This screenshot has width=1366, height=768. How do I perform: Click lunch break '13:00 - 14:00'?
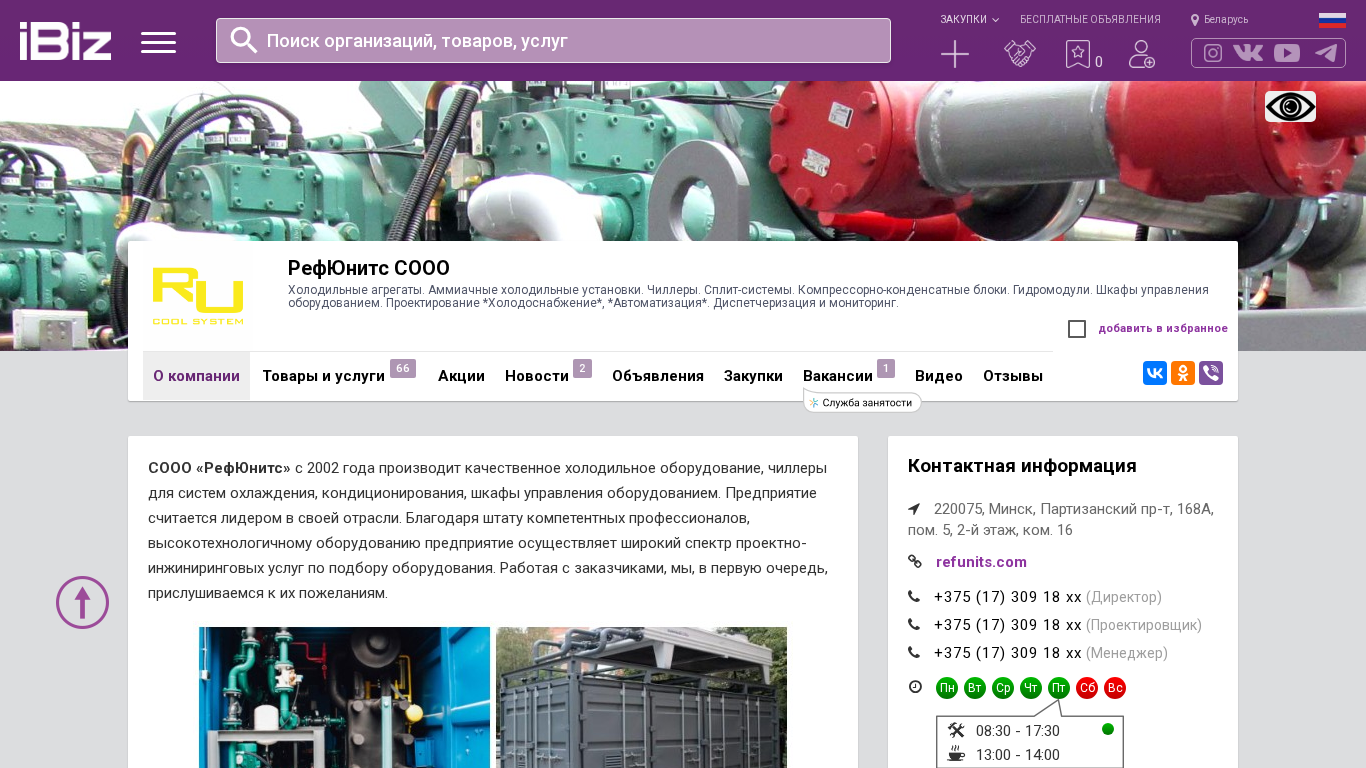tap(1018, 755)
